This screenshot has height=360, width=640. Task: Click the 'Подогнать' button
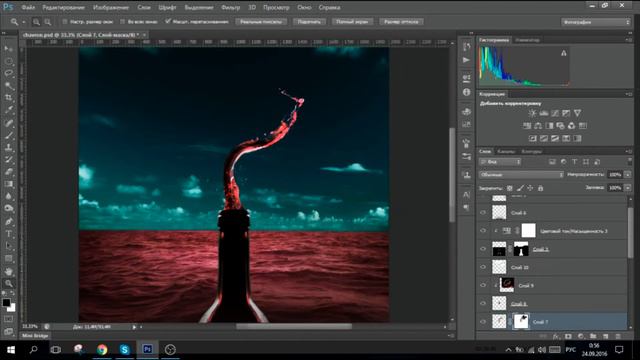(x=309, y=22)
